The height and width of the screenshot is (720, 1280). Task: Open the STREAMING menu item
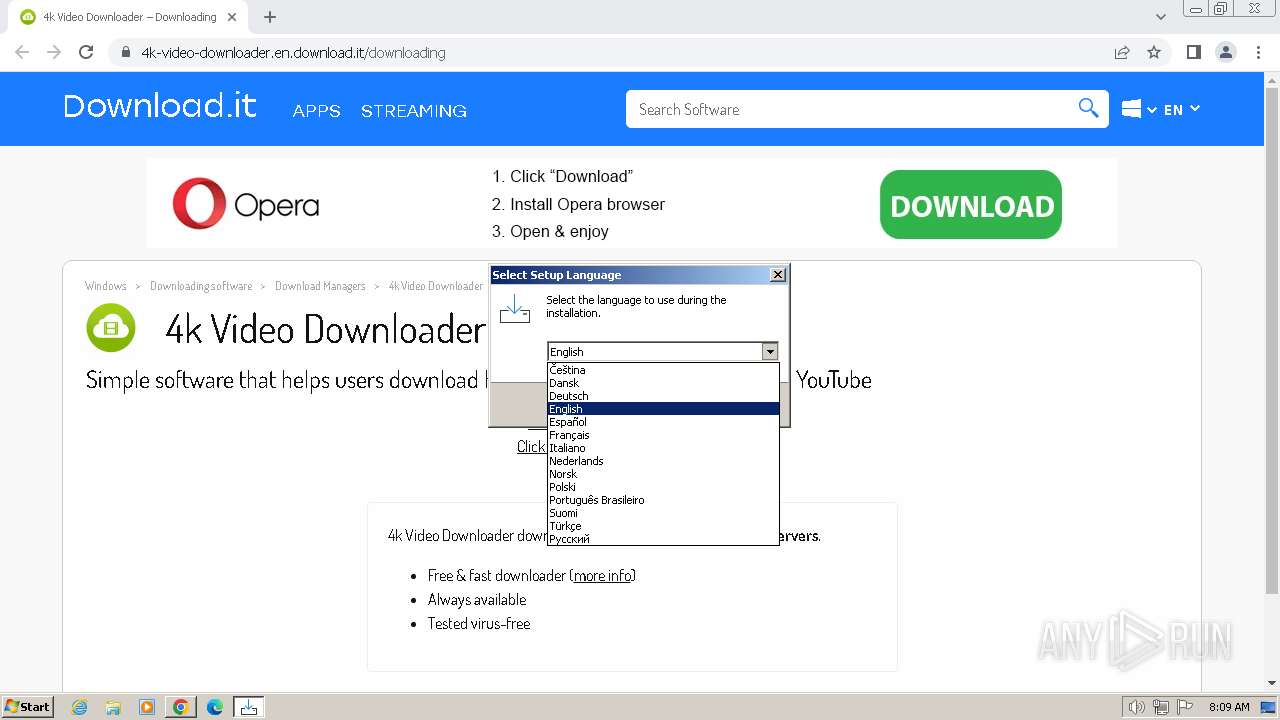[414, 111]
